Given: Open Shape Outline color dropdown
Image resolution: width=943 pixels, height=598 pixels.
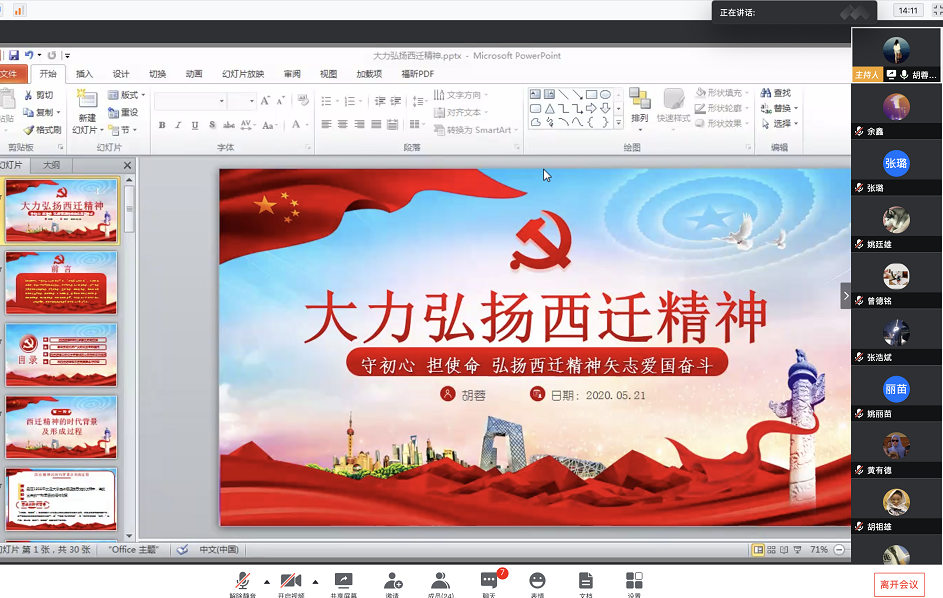Looking at the screenshot, I should point(722,108).
